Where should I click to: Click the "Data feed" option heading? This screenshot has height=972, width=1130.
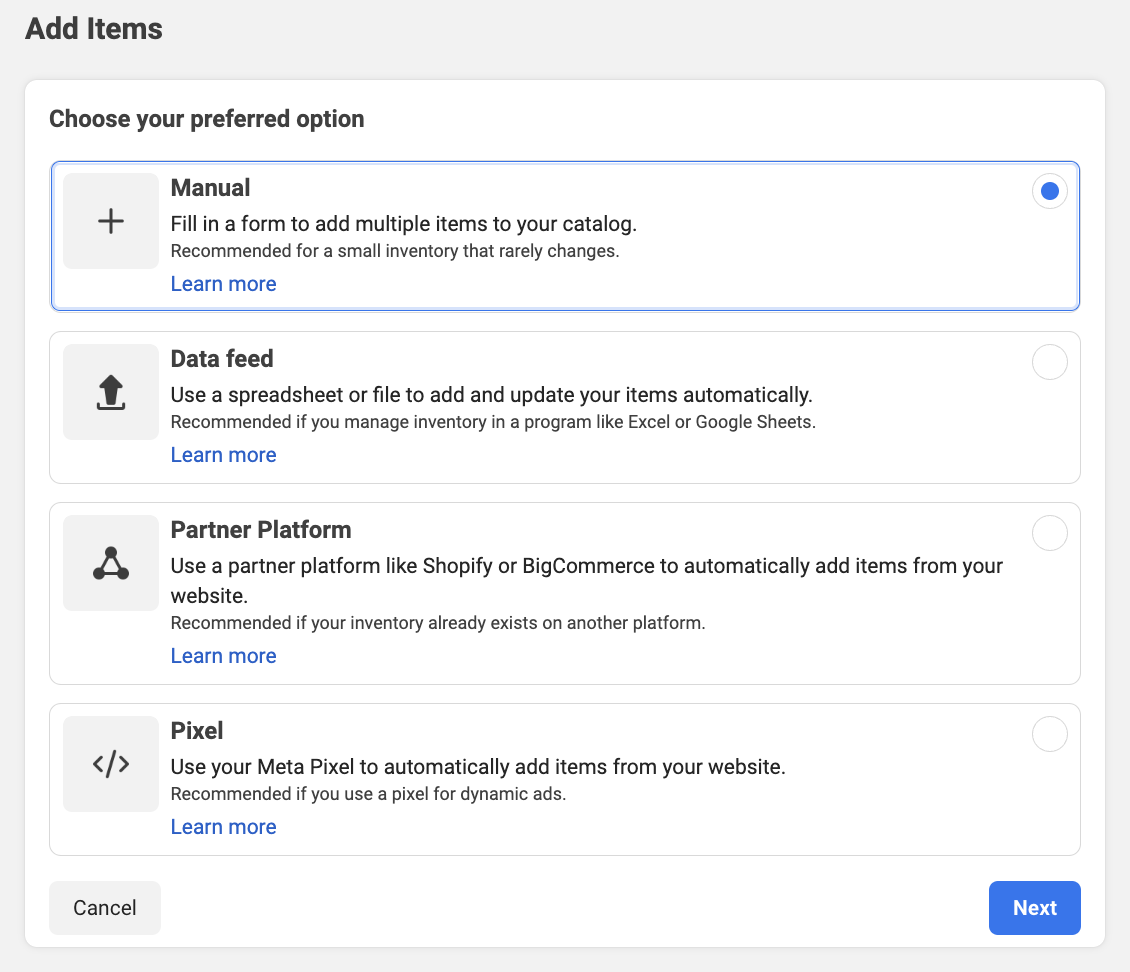tap(222, 359)
